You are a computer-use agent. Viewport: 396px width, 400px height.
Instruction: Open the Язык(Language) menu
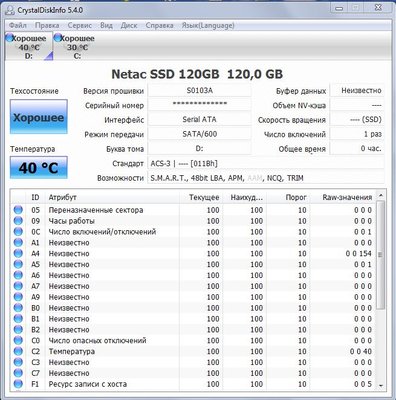pos(208,25)
